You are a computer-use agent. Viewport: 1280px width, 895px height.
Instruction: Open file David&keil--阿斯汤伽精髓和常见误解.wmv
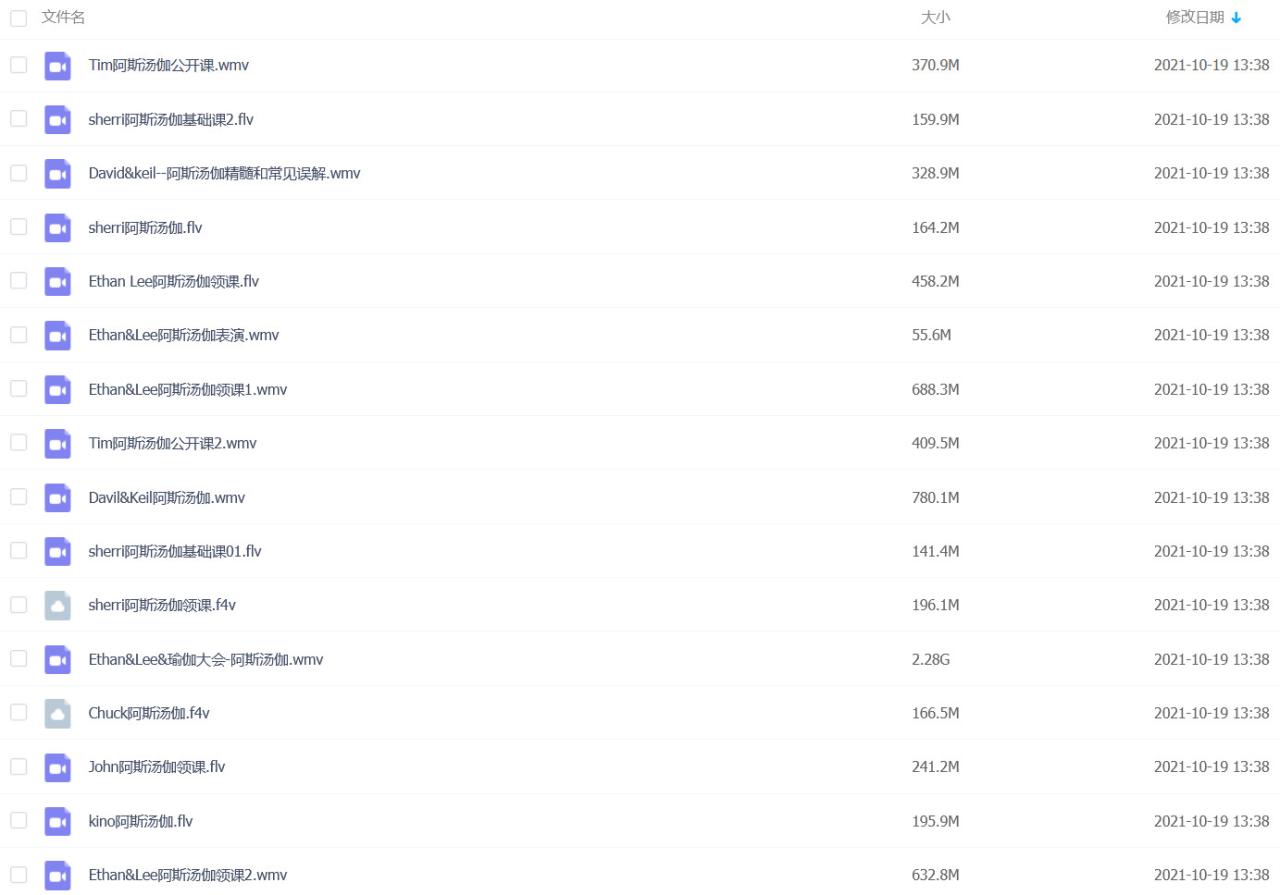pyautogui.click(x=224, y=174)
